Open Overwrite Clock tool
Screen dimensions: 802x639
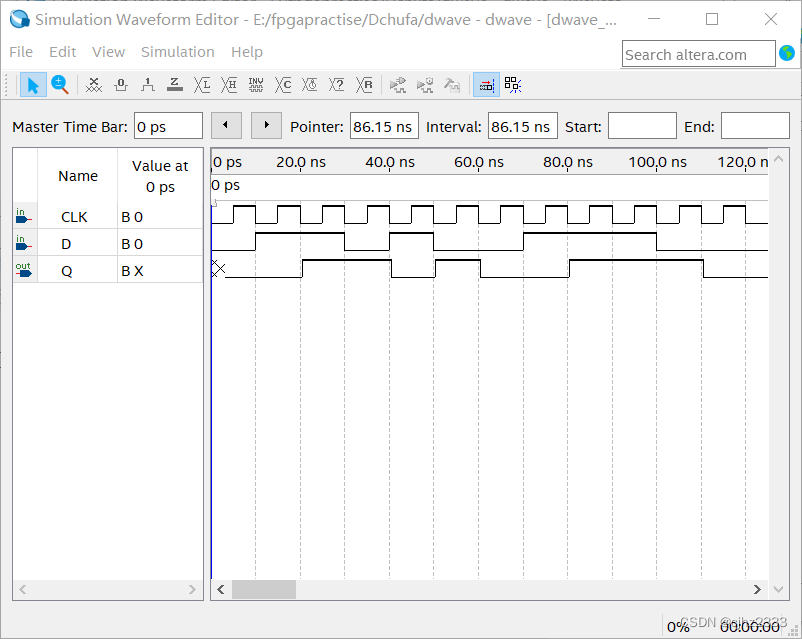point(310,85)
